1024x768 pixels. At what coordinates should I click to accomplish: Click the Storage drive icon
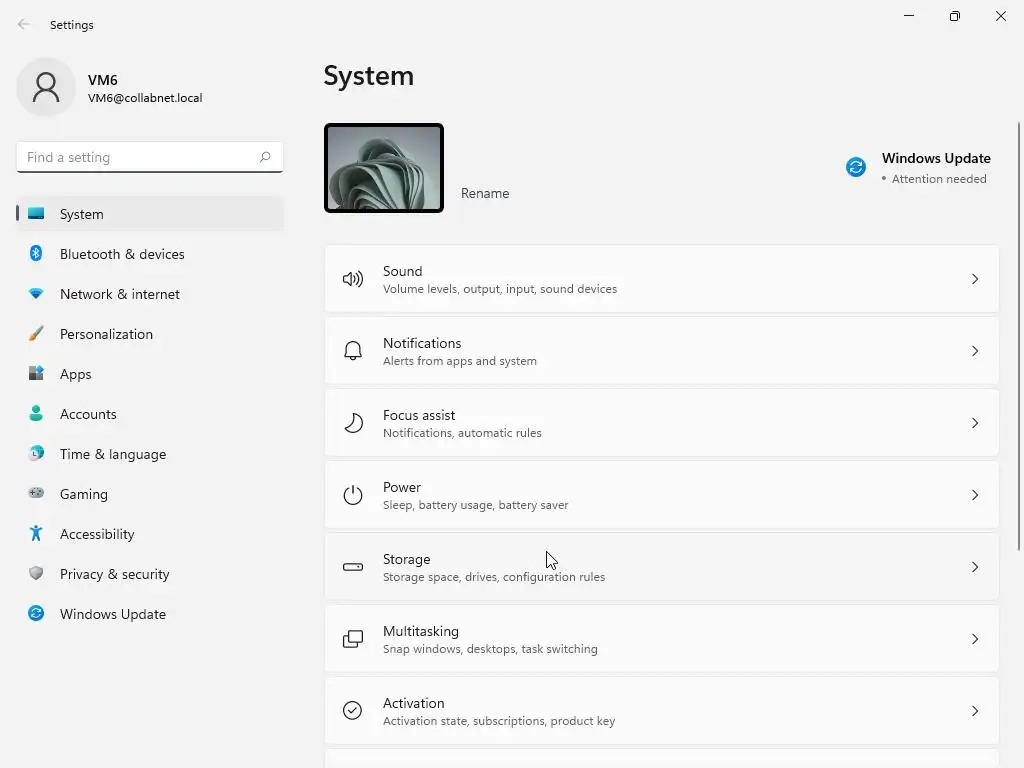353,567
